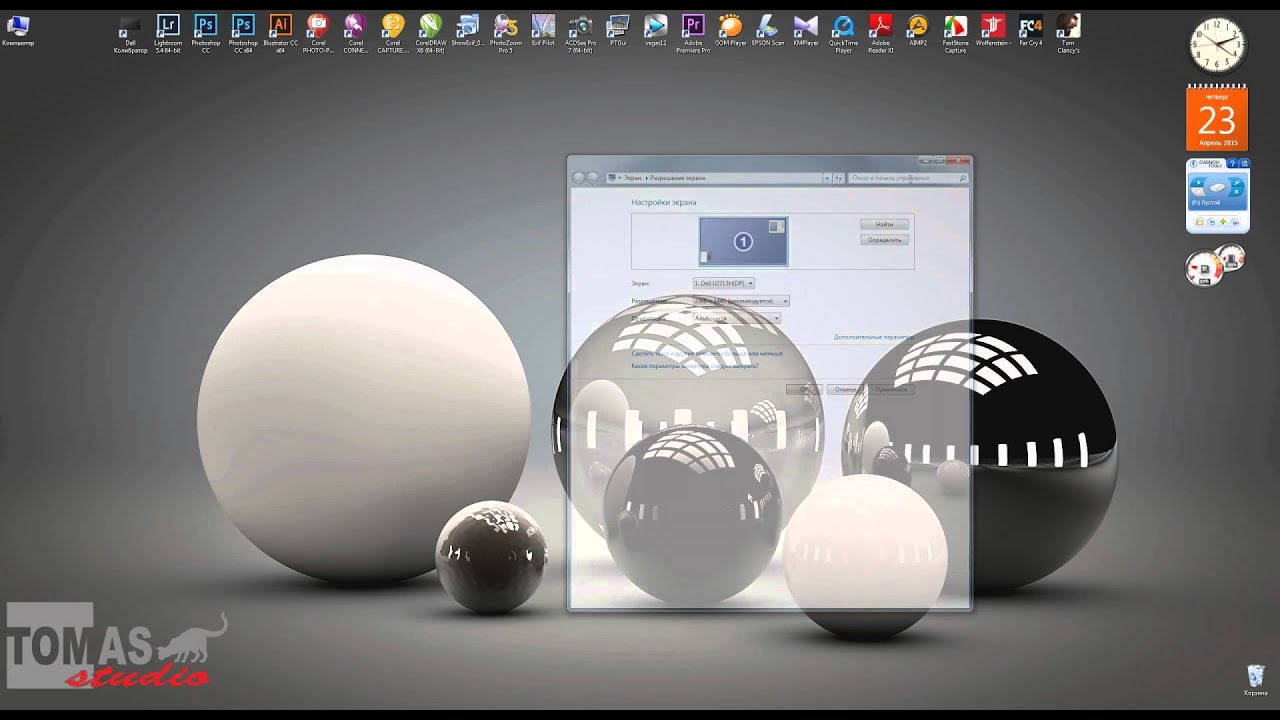Image resolution: width=1280 pixels, height=720 pixels.
Task: Open the Компьютер desktop icon
Action: pyautogui.click(x=18, y=31)
